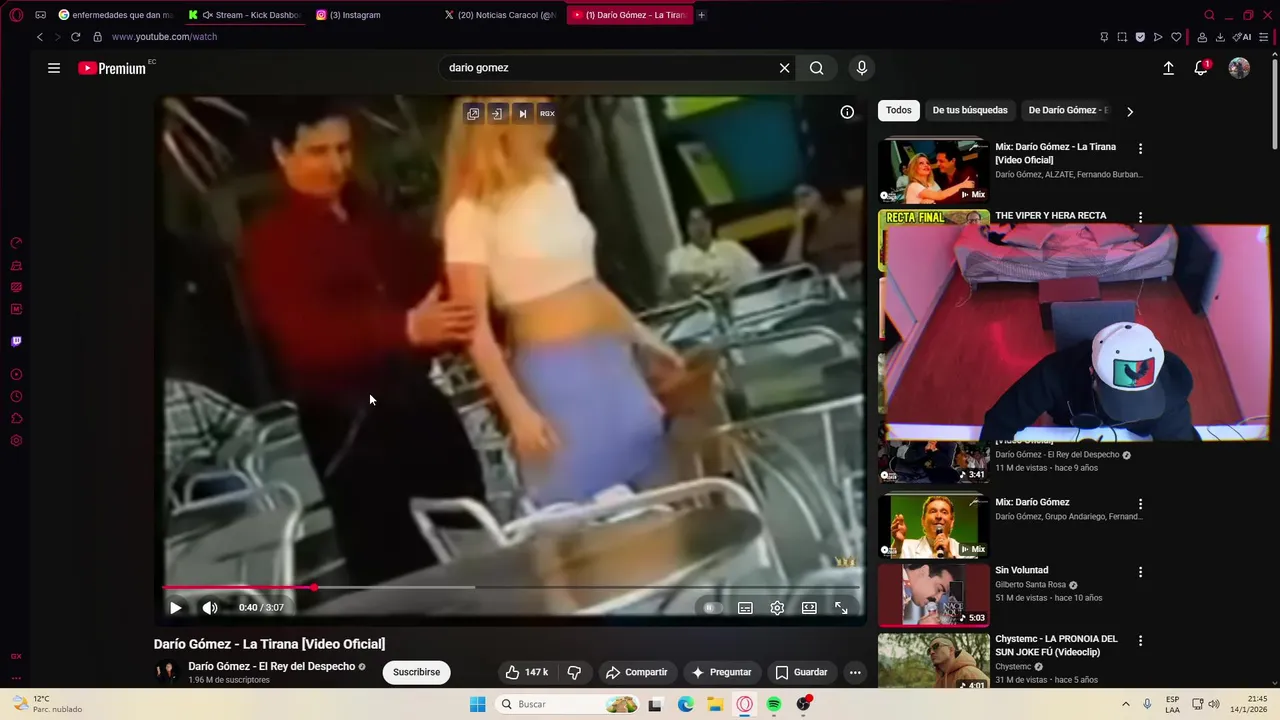
Task: Open the browser AI assistant icon
Action: [x=1242, y=37]
